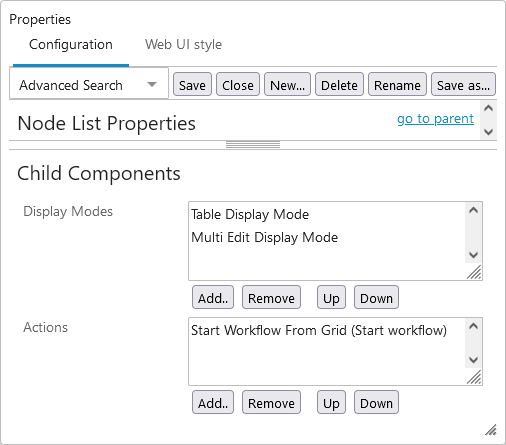The image size is (506, 445).
Task: Switch to the Web UI style tab
Action: [183, 44]
